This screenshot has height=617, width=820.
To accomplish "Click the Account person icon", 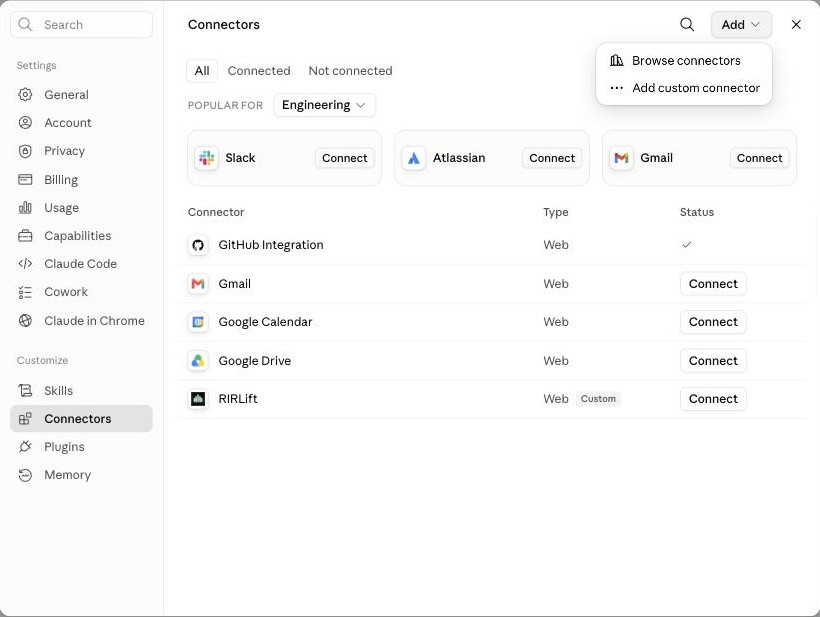I will click(25, 123).
